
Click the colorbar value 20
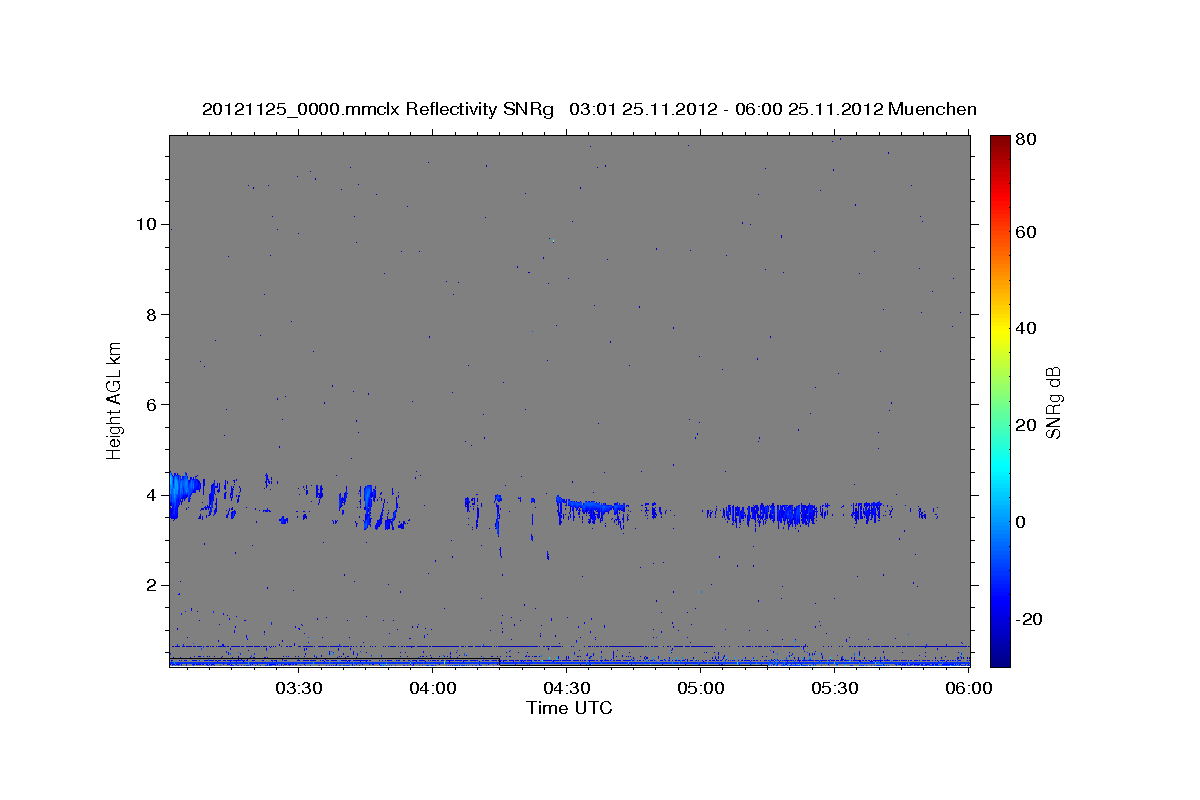1026,425
